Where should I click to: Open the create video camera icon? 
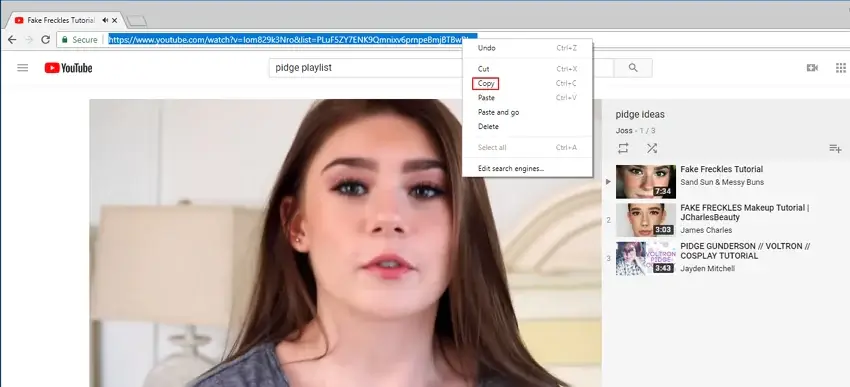tap(812, 68)
